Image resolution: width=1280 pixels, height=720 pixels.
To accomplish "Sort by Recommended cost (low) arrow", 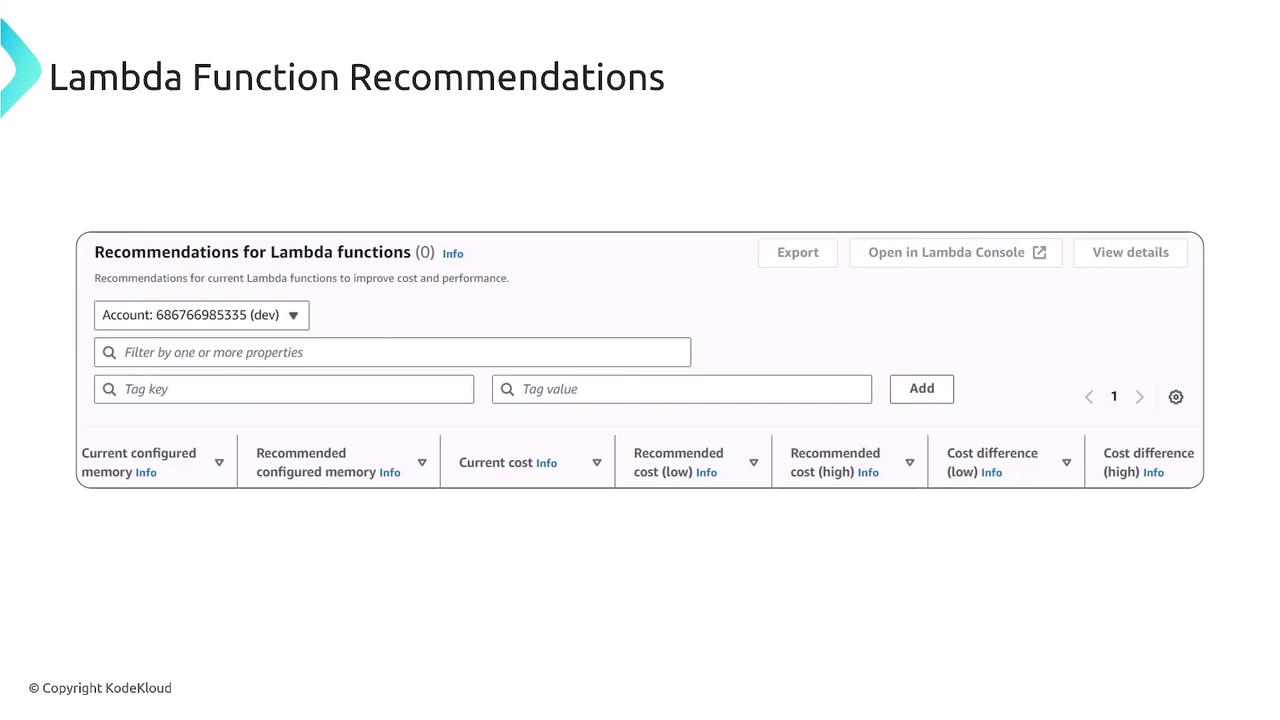I will click(754, 463).
